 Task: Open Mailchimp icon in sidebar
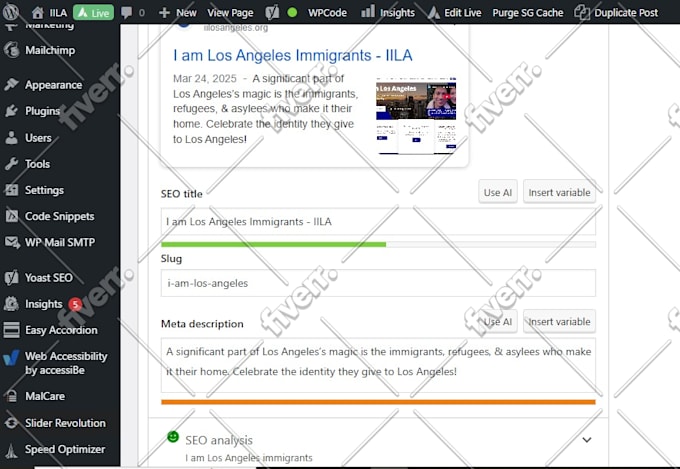pos(12,50)
